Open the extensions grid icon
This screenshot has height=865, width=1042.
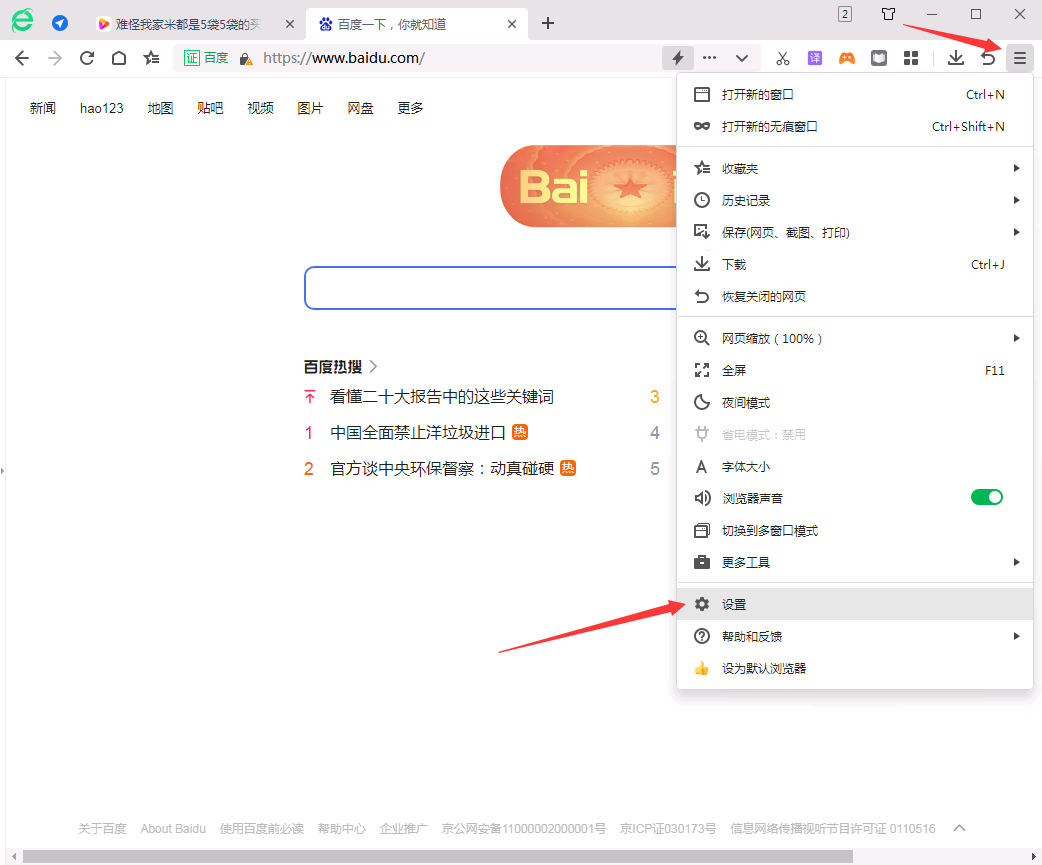click(x=911, y=58)
